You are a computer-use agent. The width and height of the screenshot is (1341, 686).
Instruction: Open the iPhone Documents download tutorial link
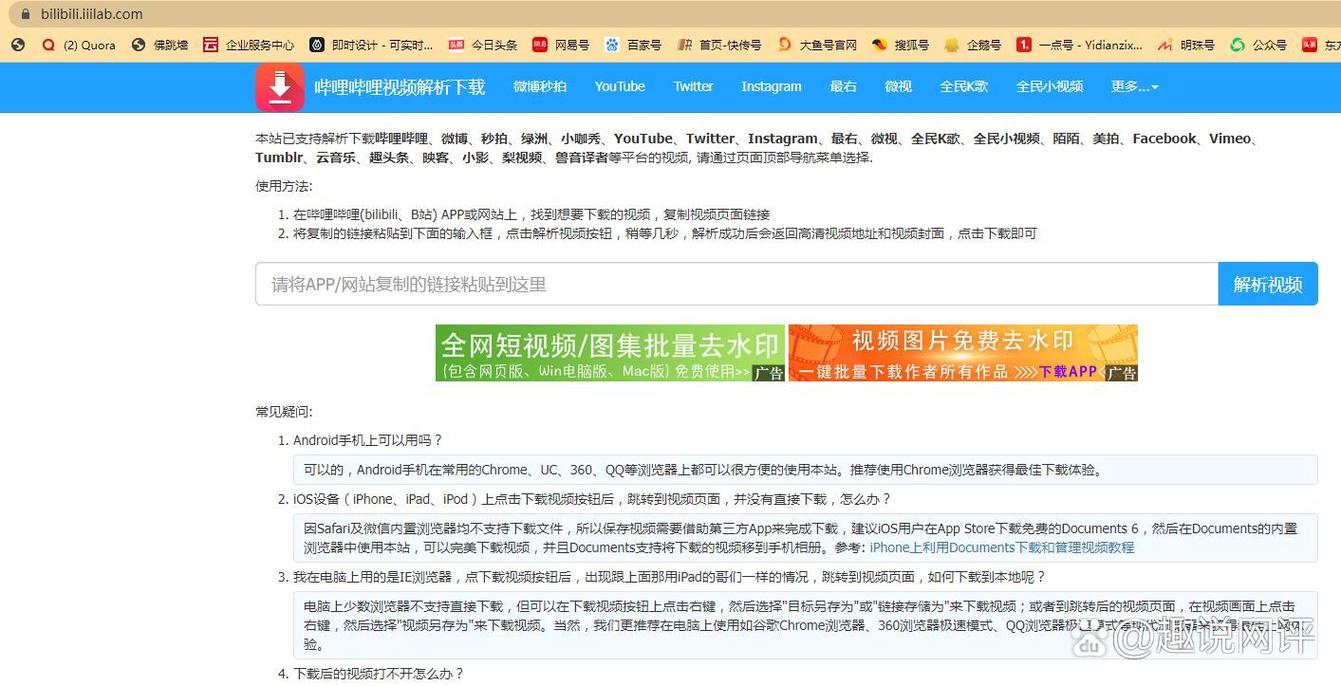coord(1003,547)
